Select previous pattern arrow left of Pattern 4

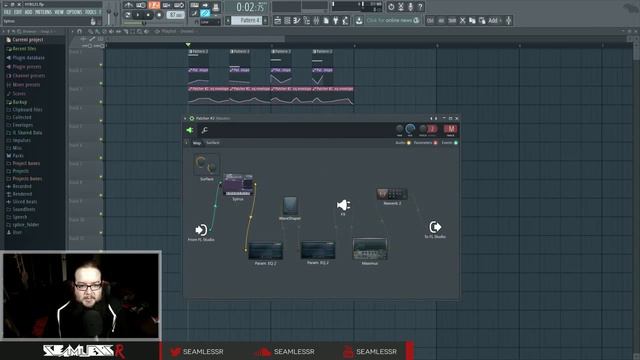(228, 20)
